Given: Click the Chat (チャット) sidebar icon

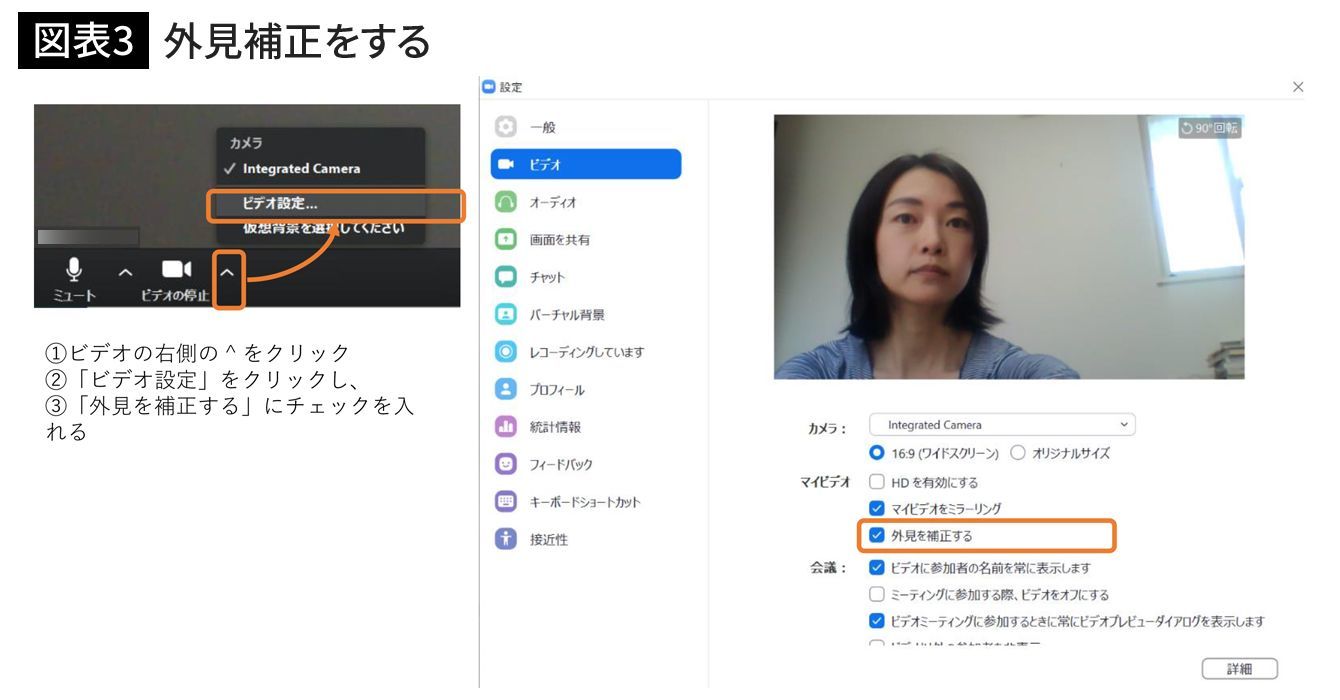Looking at the screenshot, I should pos(506,277).
